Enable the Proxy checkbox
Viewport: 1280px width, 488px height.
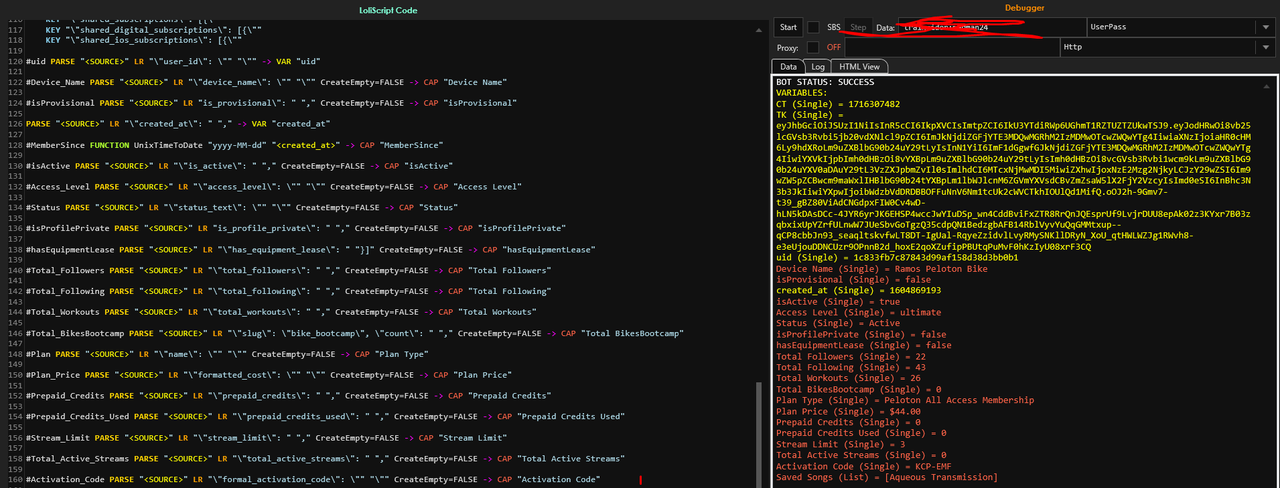(x=814, y=47)
